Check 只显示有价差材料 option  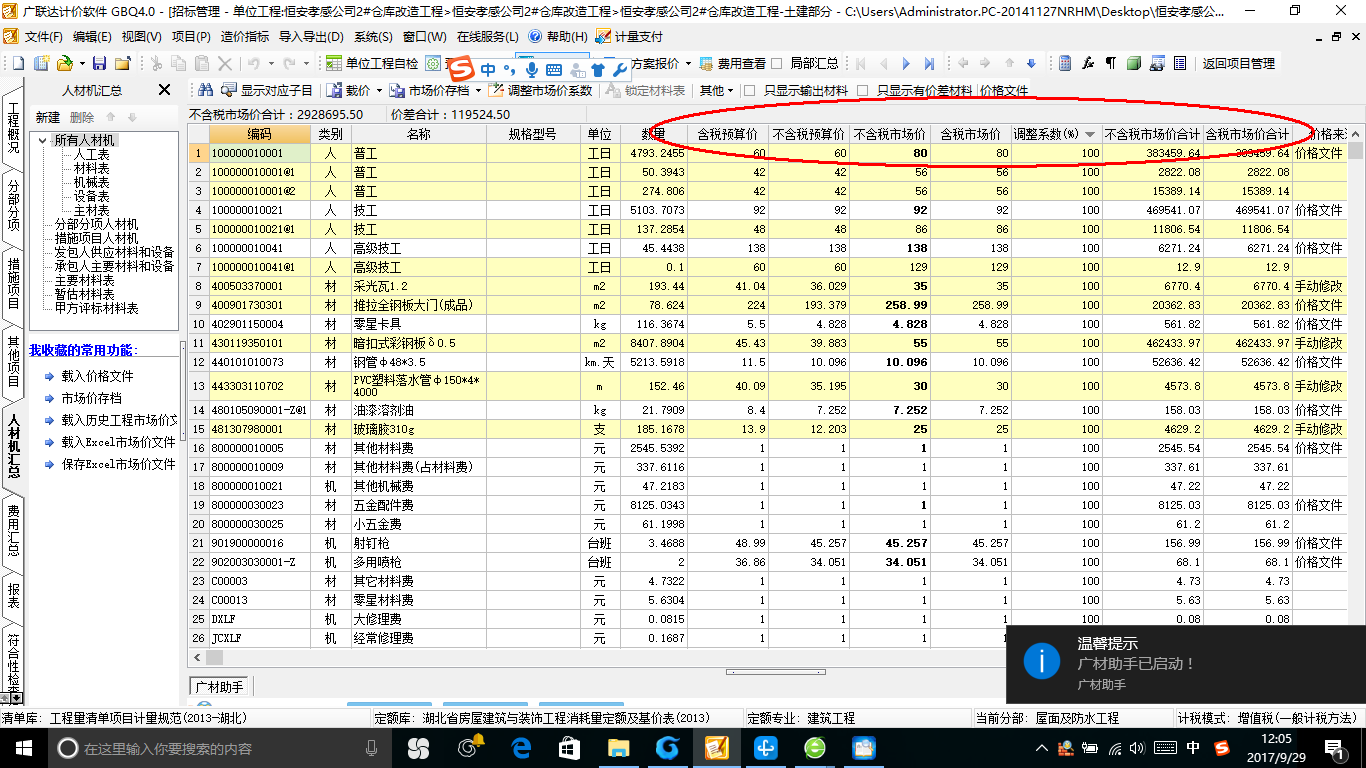[x=863, y=90]
